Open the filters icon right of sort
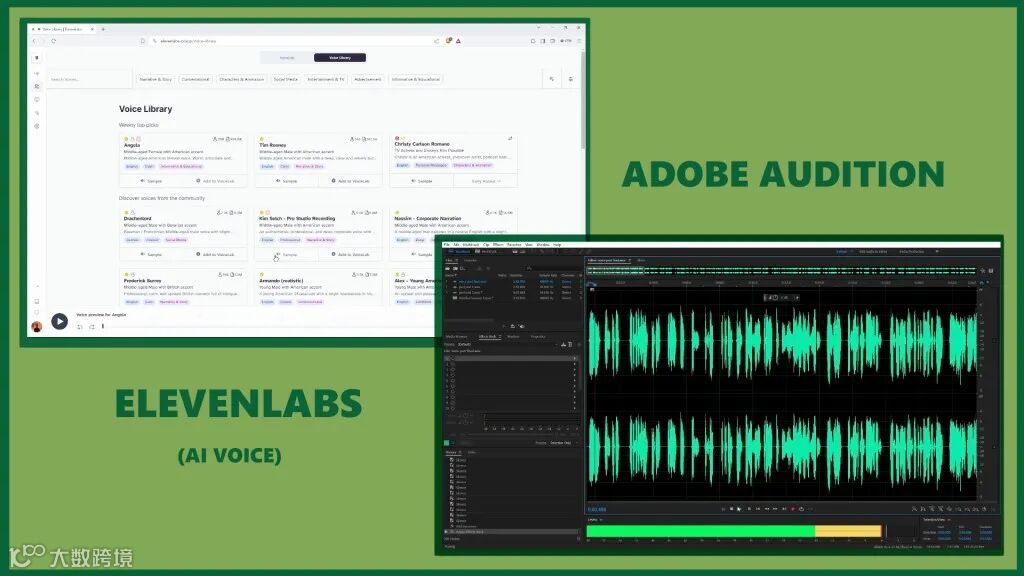This screenshot has height=576, width=1024. pos(571,79)
